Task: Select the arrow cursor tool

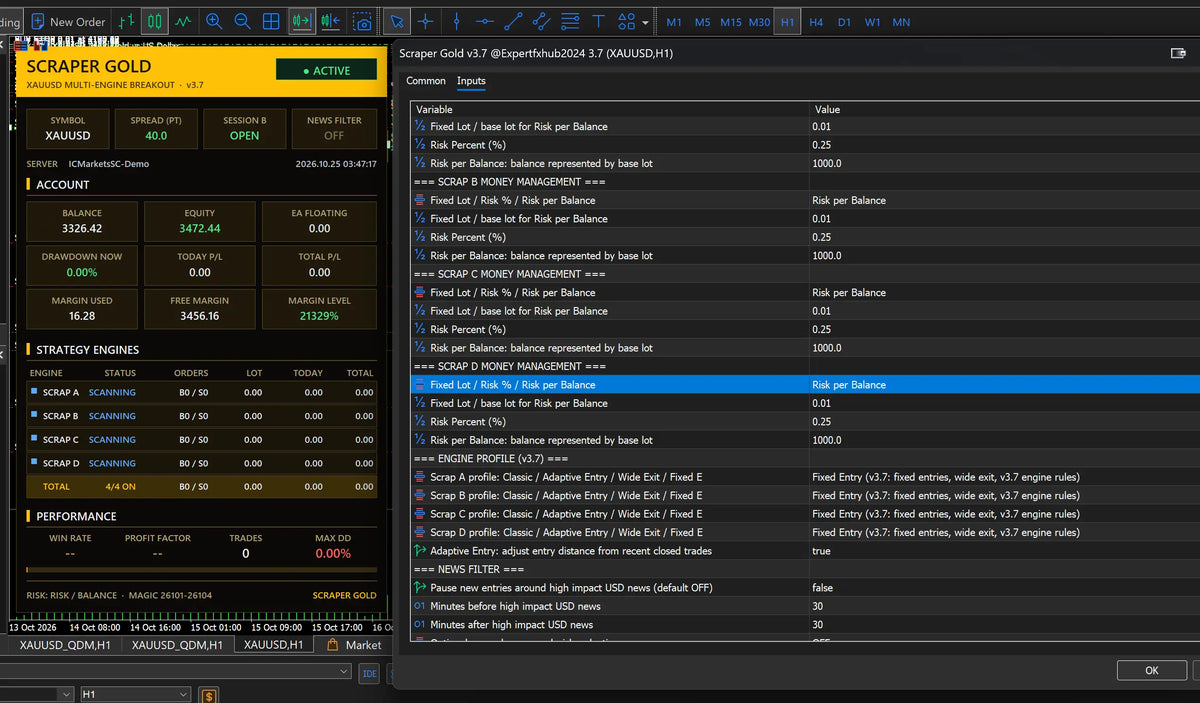Action: (396, 21)
